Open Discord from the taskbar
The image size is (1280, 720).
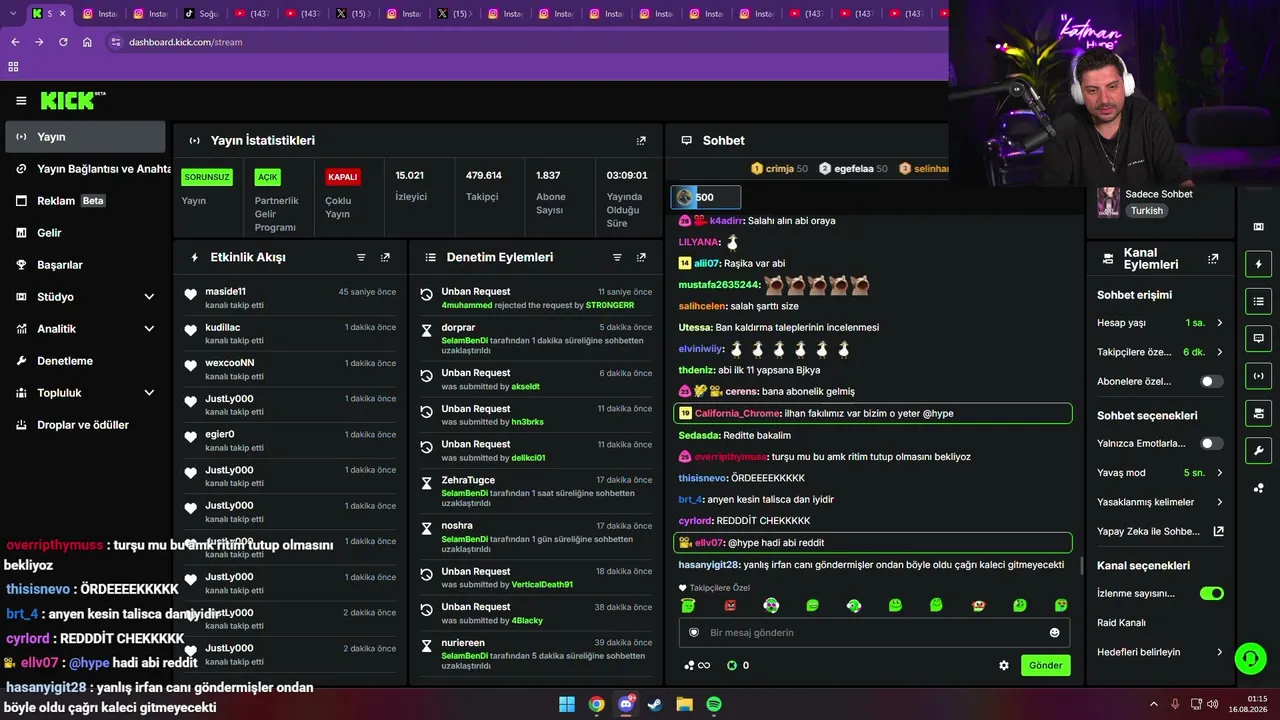coord(626,704)
